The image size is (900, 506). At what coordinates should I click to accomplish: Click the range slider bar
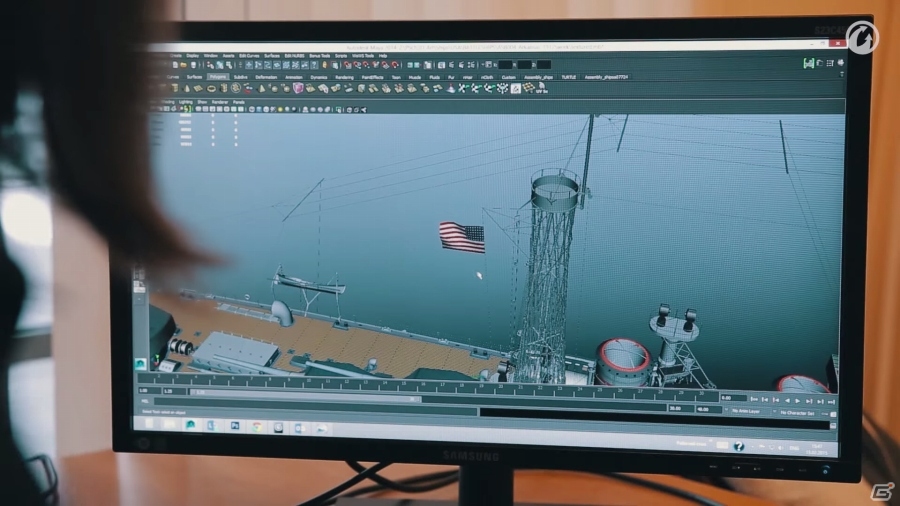coord(304,396)
